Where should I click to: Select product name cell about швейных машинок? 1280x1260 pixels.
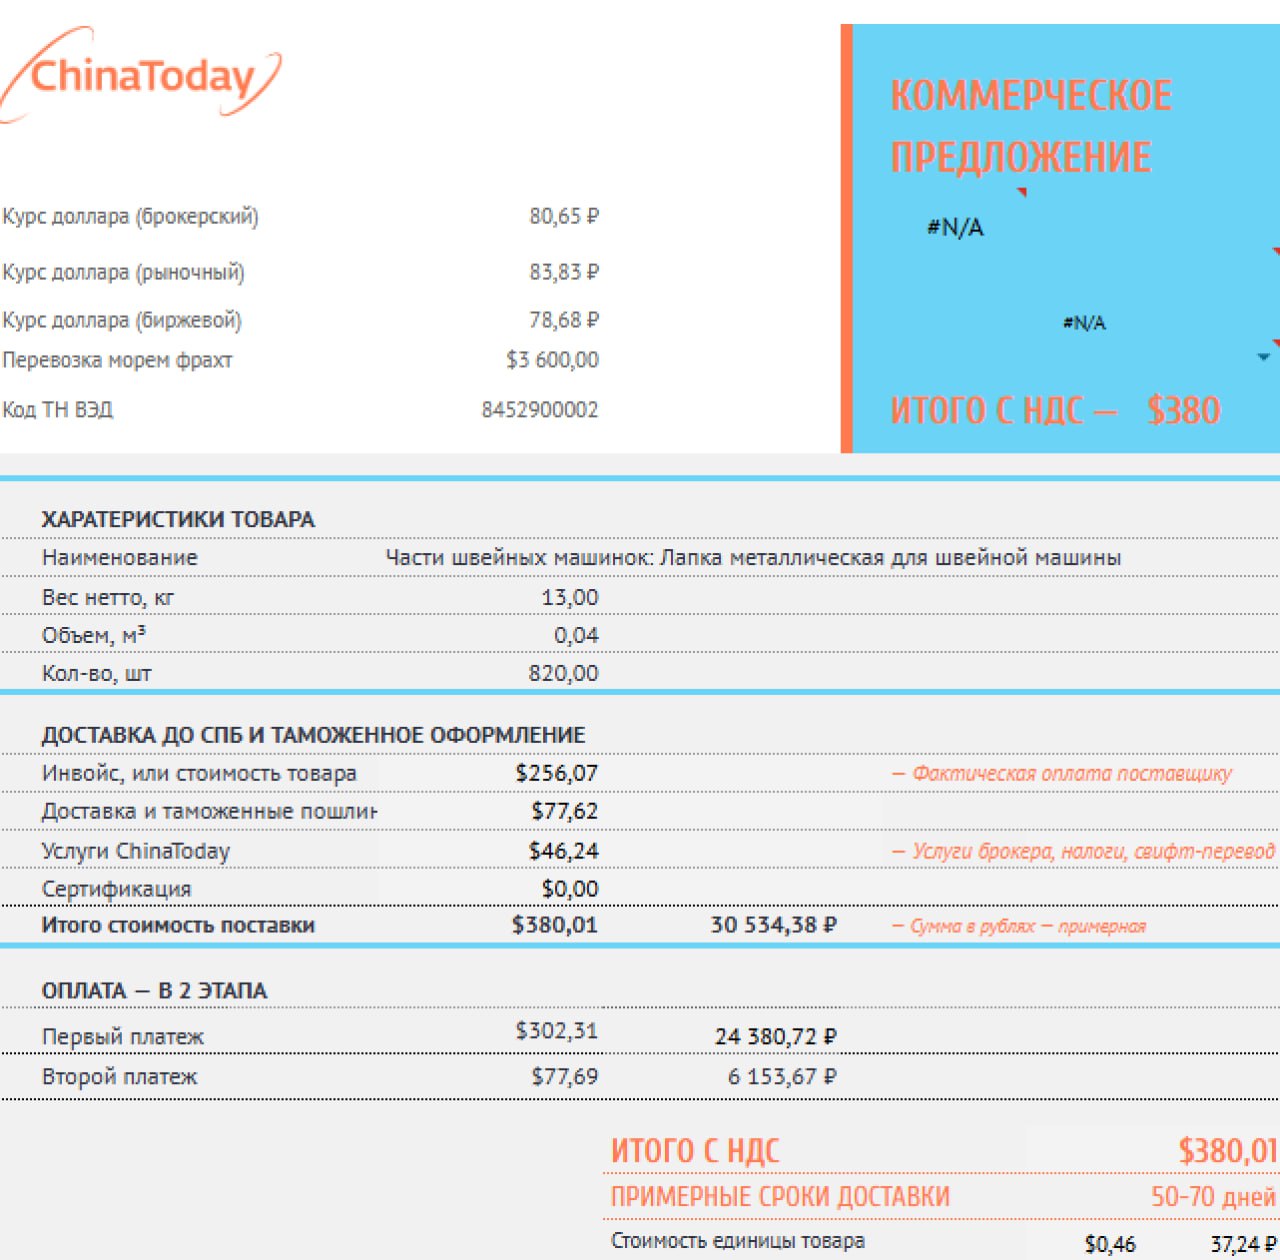(752, 558)
